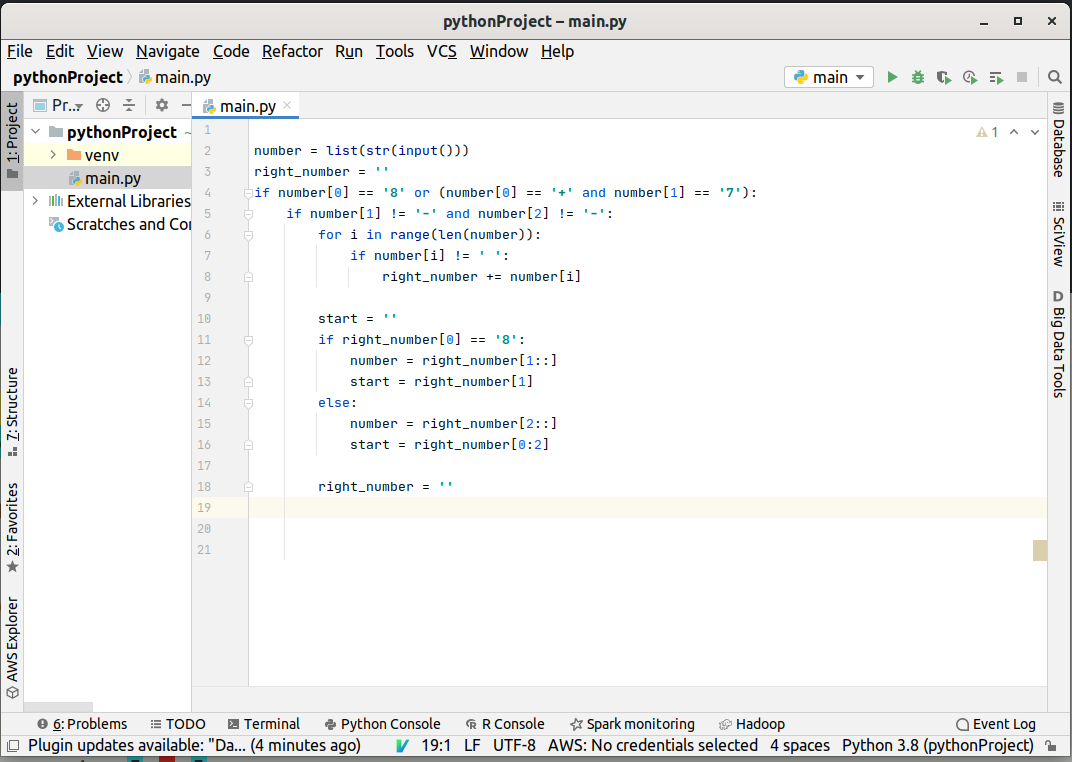Open the SciView tool window
Screen dimensions: 1072x762
[1058, 234]
